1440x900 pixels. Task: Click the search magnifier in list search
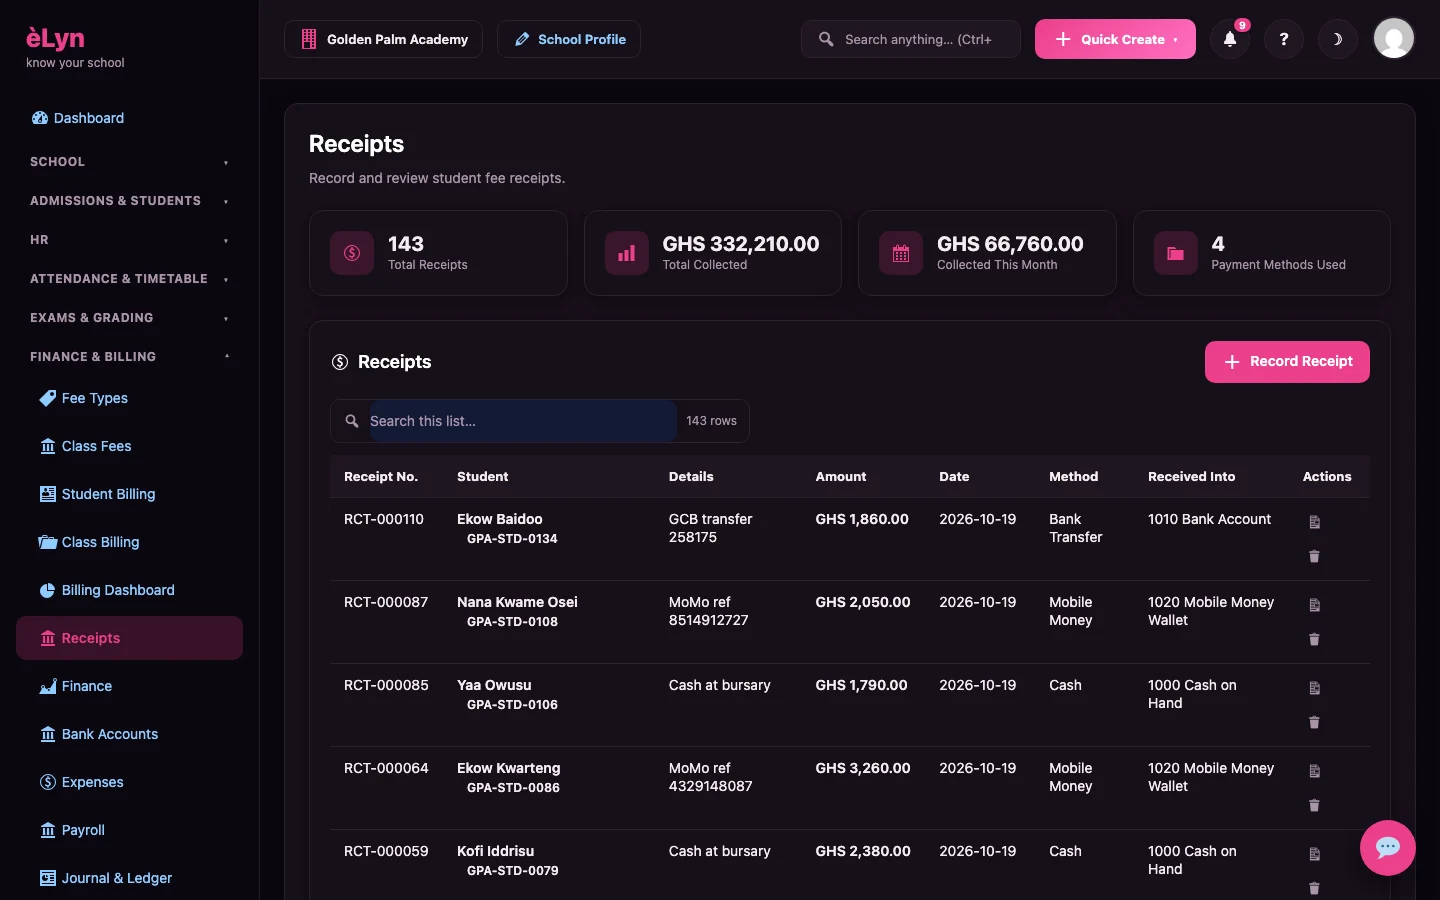(352, 421)
